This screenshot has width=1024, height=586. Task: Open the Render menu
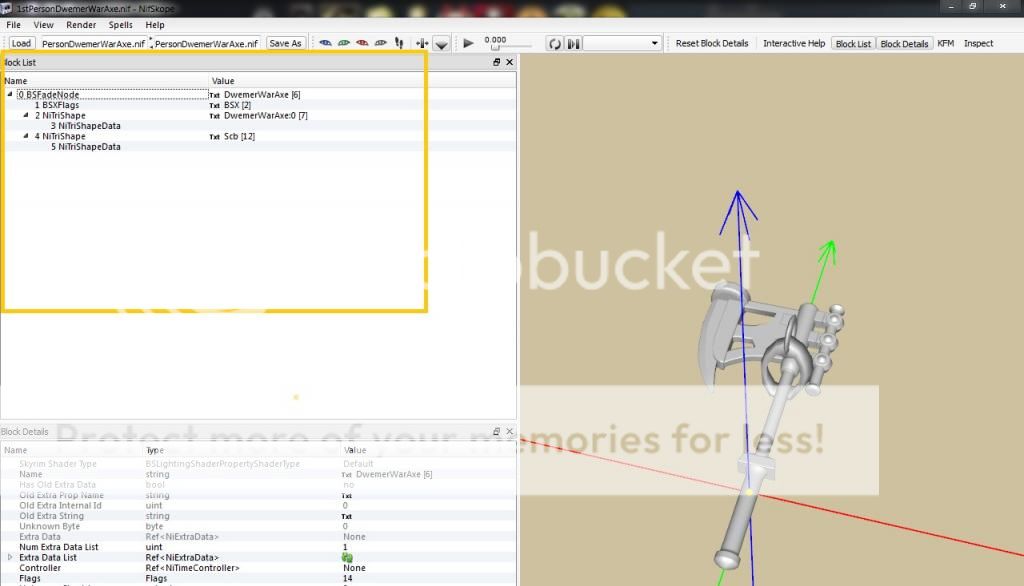[81, 25]
